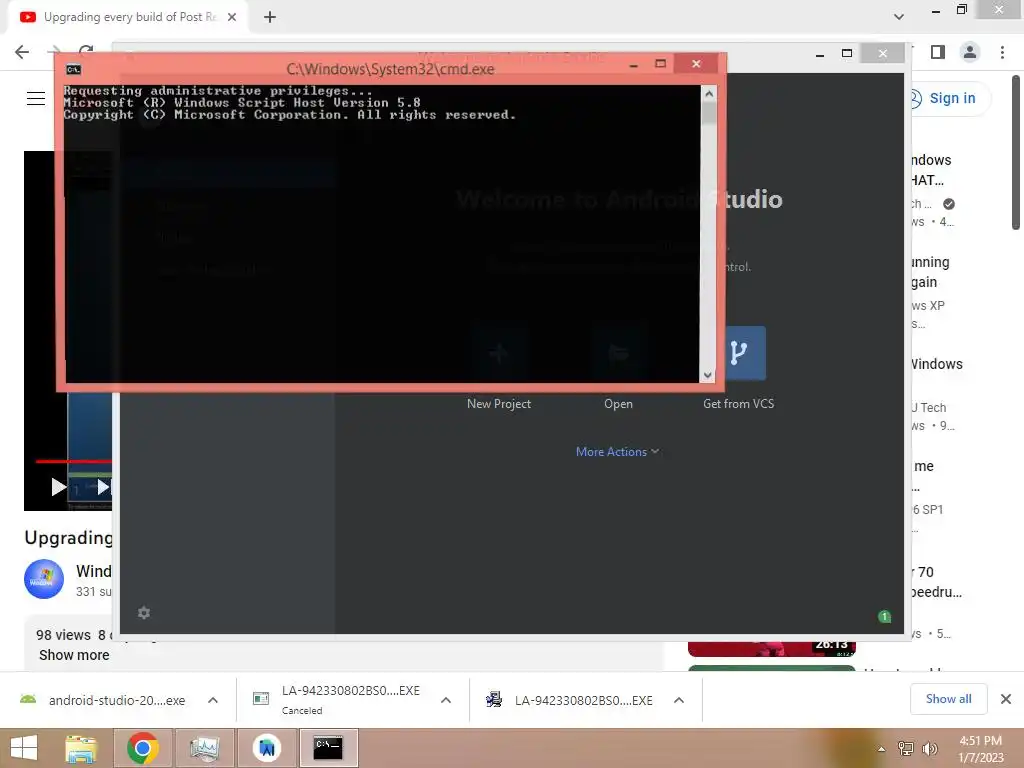1024x768 pixels.
Task: Open YouTube hamburger guide menu
Action: pyautogui.click(x=36, y=99)
